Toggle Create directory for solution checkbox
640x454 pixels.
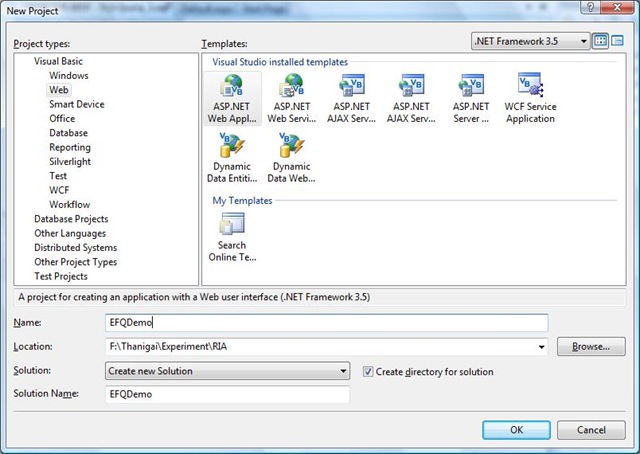[368, 372]
